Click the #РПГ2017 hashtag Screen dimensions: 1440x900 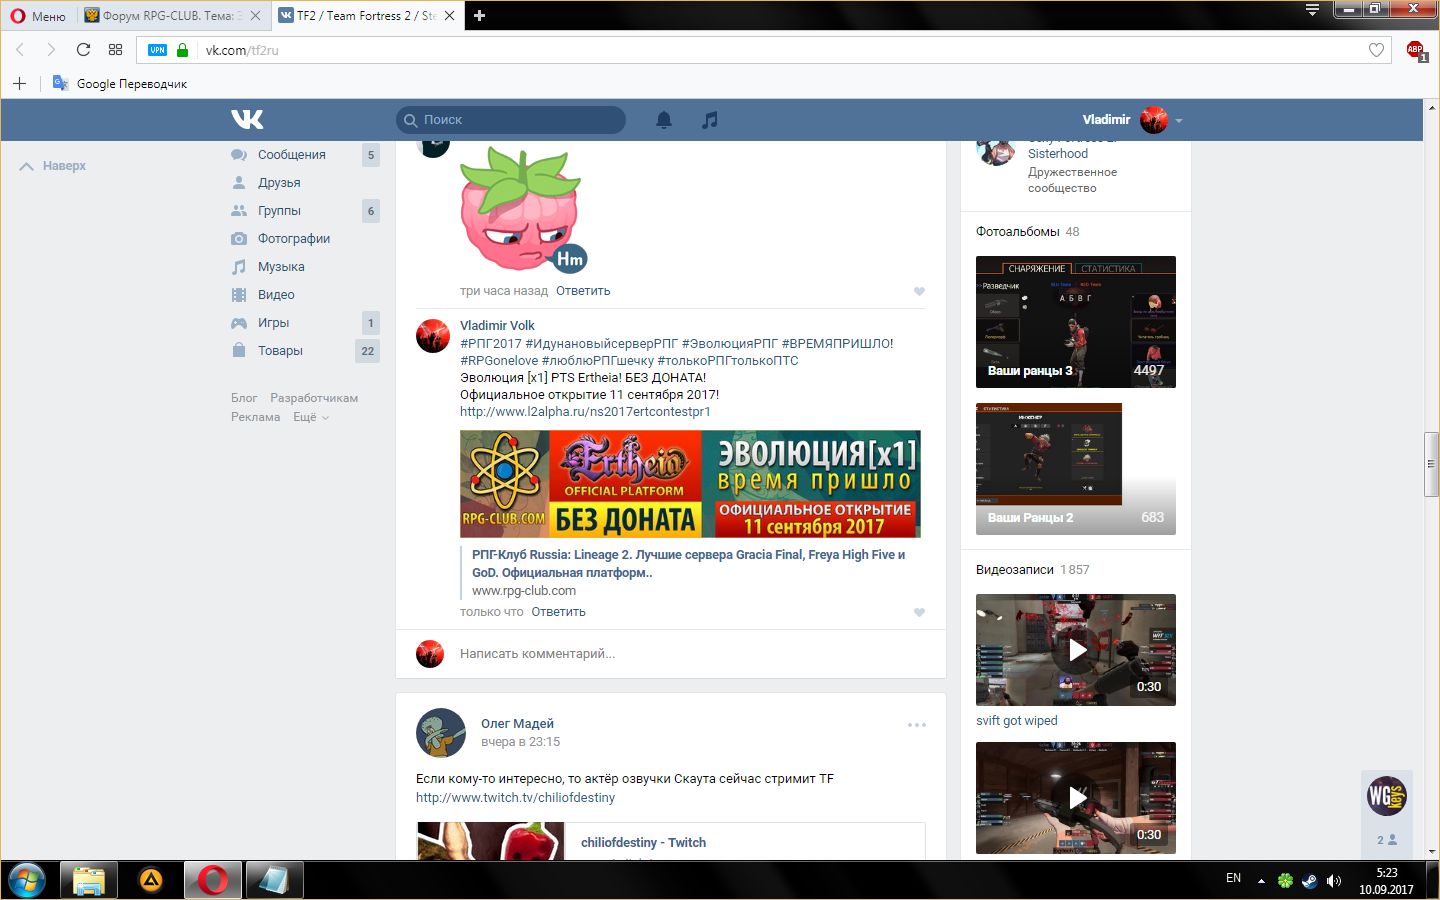[x=490, y=343]
